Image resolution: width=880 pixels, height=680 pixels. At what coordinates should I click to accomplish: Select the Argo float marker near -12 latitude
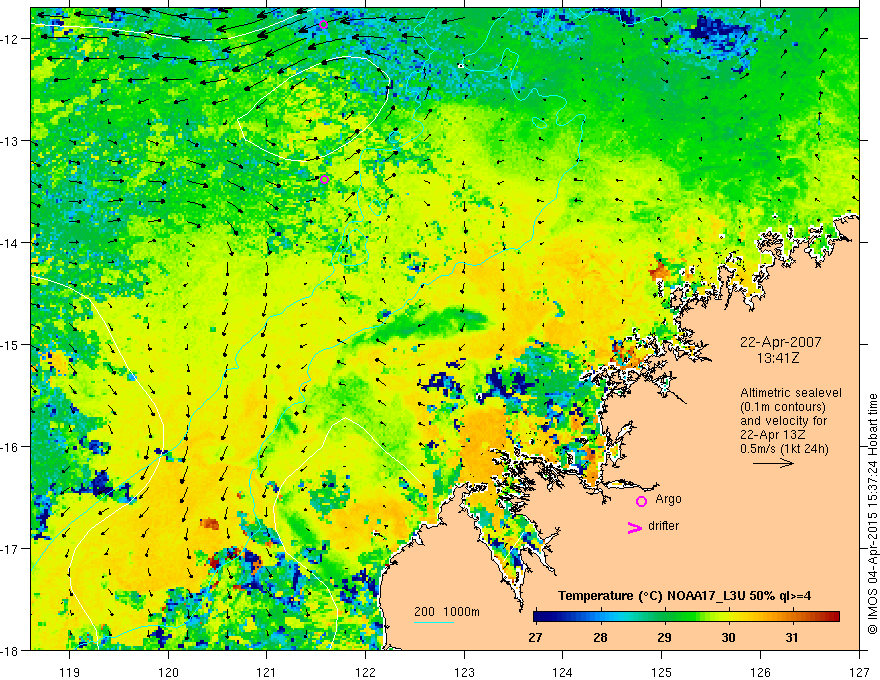[x=323, y=24]
